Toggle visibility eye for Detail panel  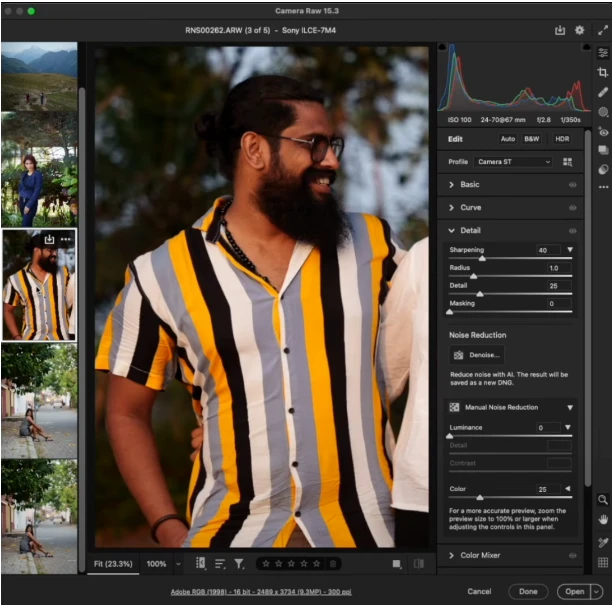tap(573, 231)
